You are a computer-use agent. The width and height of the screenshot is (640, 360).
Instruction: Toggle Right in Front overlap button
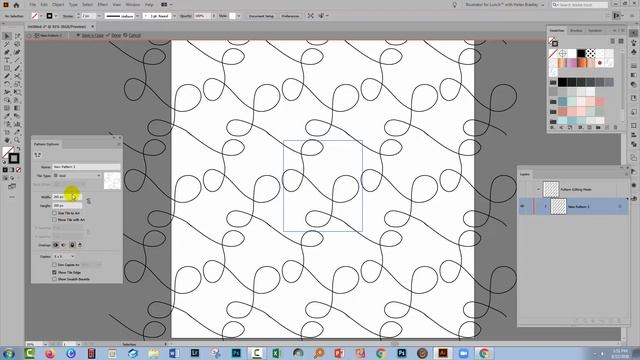64,245
